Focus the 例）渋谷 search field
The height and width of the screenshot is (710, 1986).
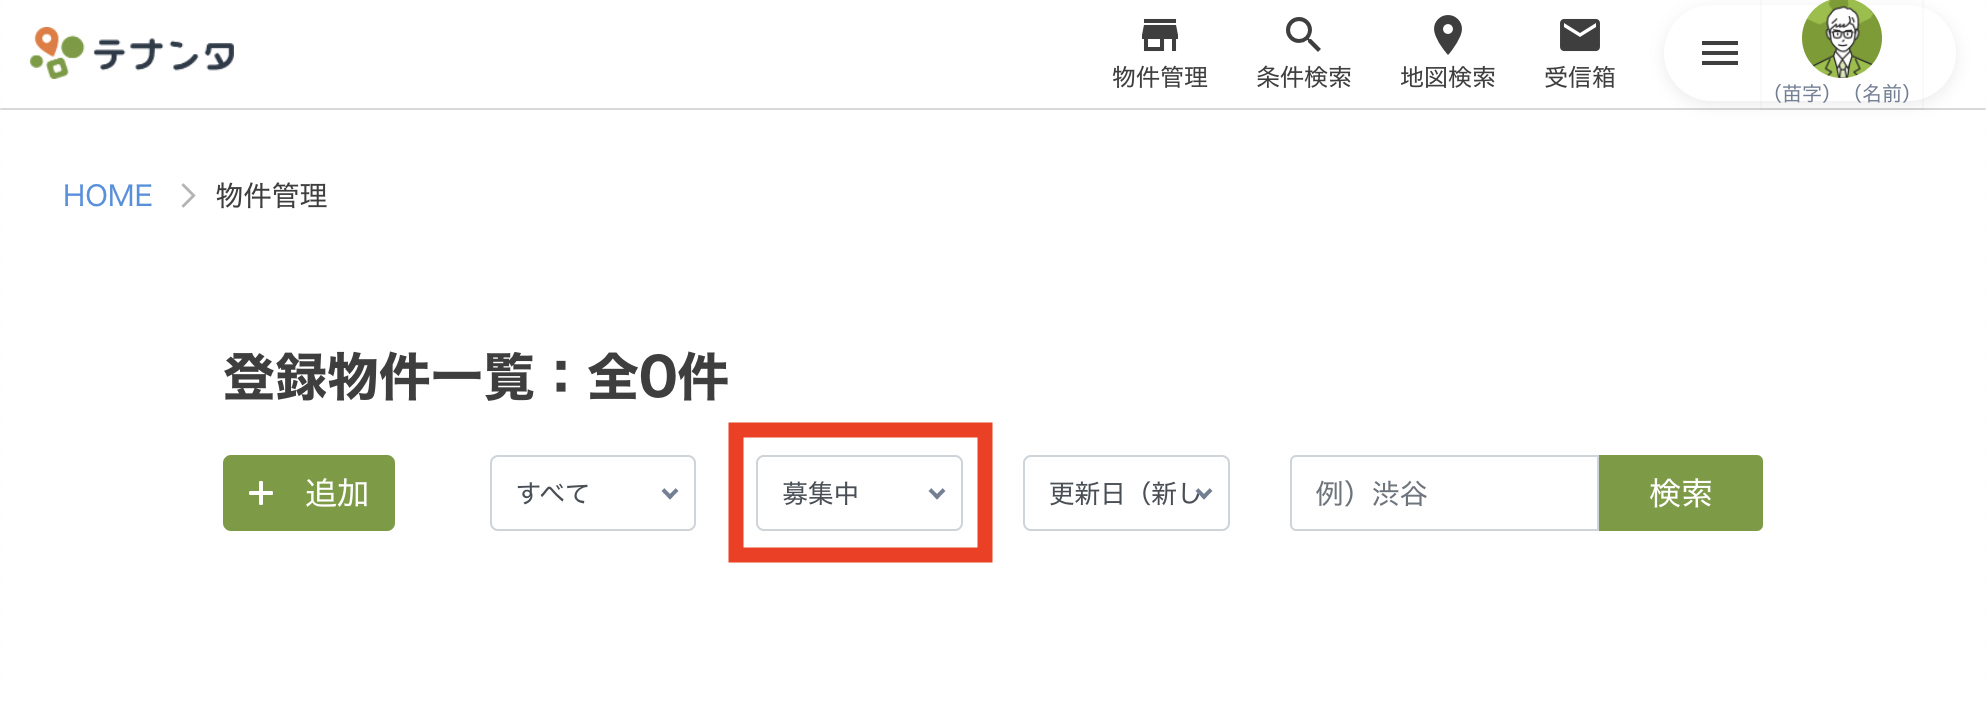1444,493
